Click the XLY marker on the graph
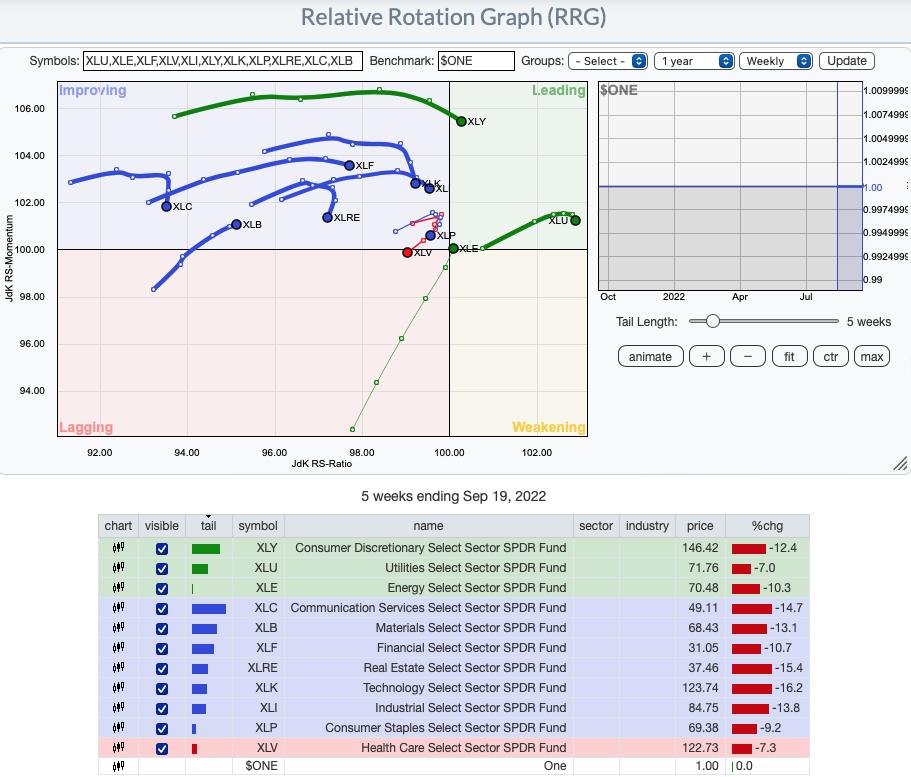The height and width of the screenshot is (777, 911). pos(461,121)
